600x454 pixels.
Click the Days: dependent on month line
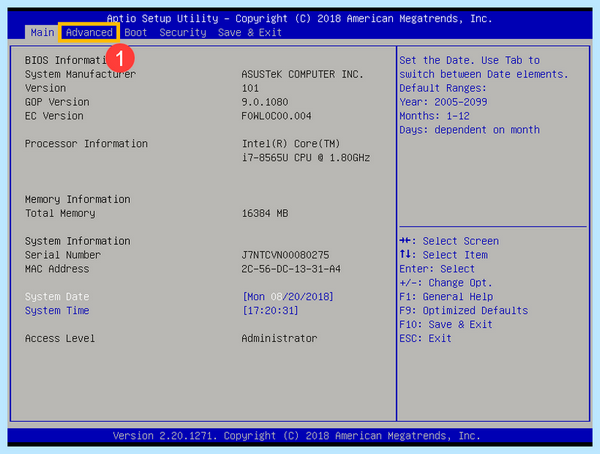470,130
